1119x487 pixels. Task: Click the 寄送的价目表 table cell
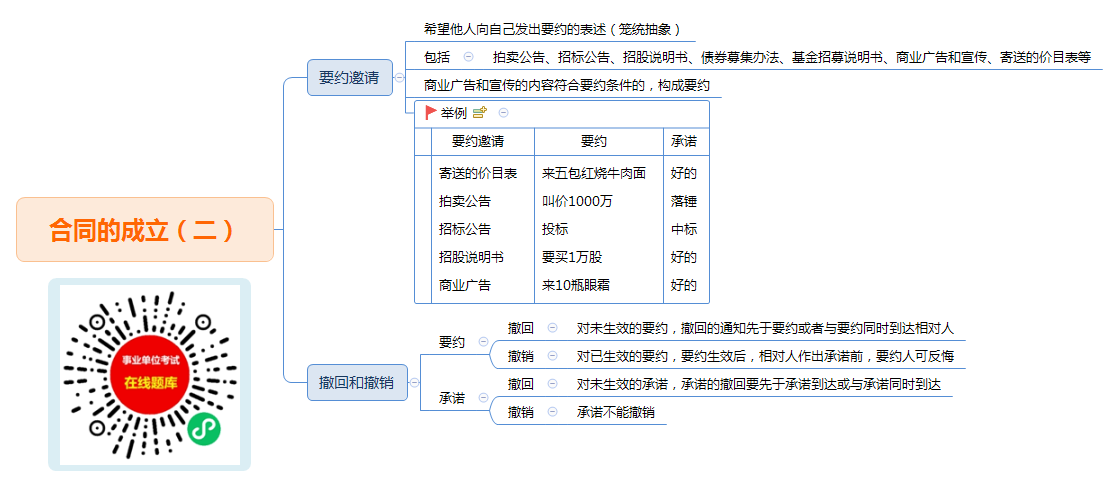click(x=478, y=173)
